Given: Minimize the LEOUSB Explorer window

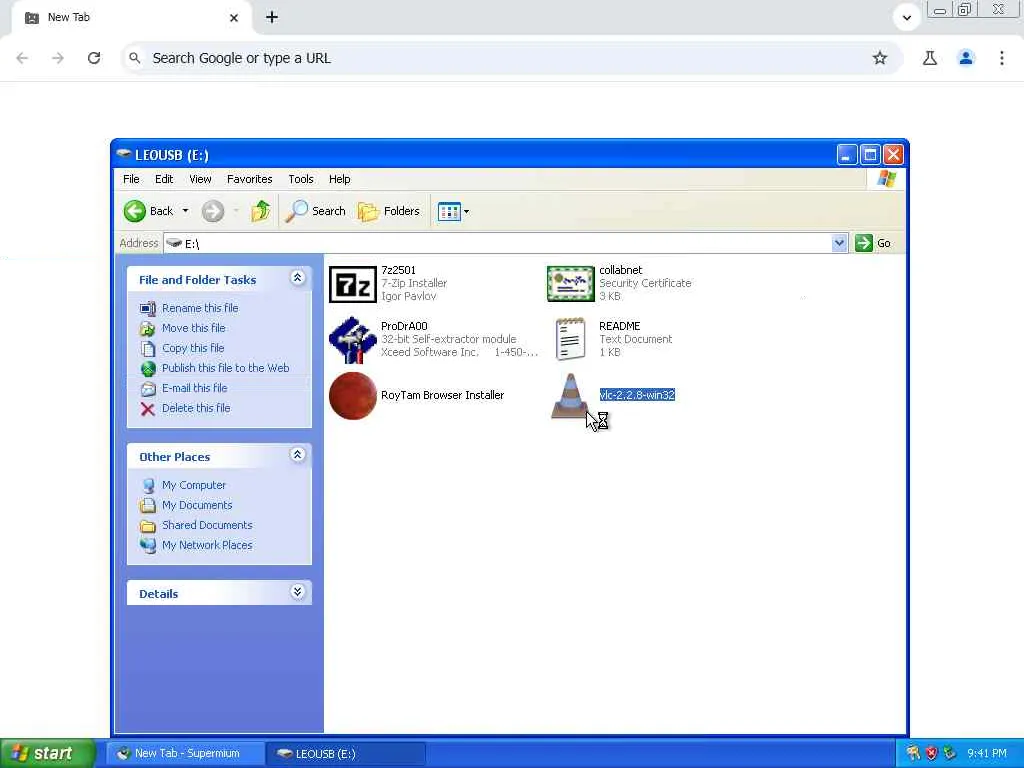Looking at the screenshot, I should (846, 155).
